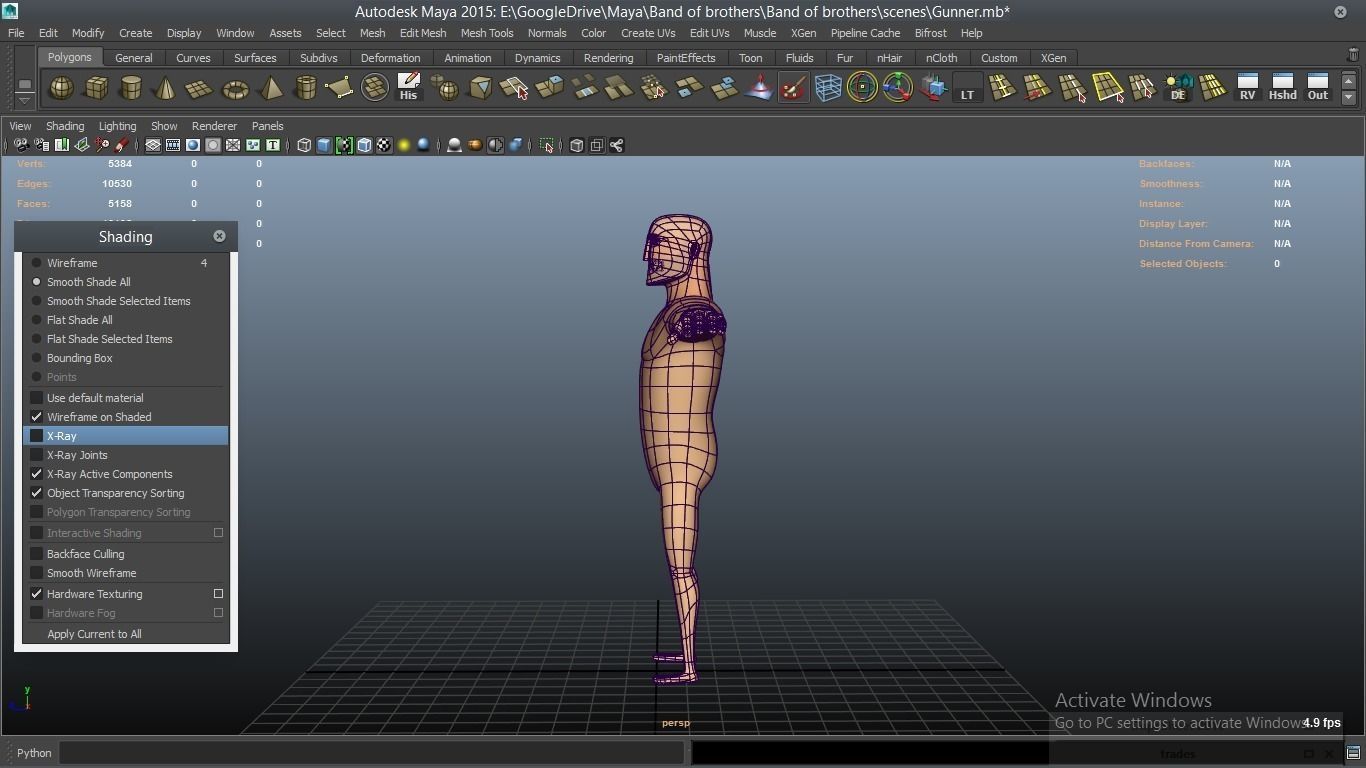Create a polygon cone primitive
The height and width of the screenshot is (768, 1366).
(x=166, y=88)
